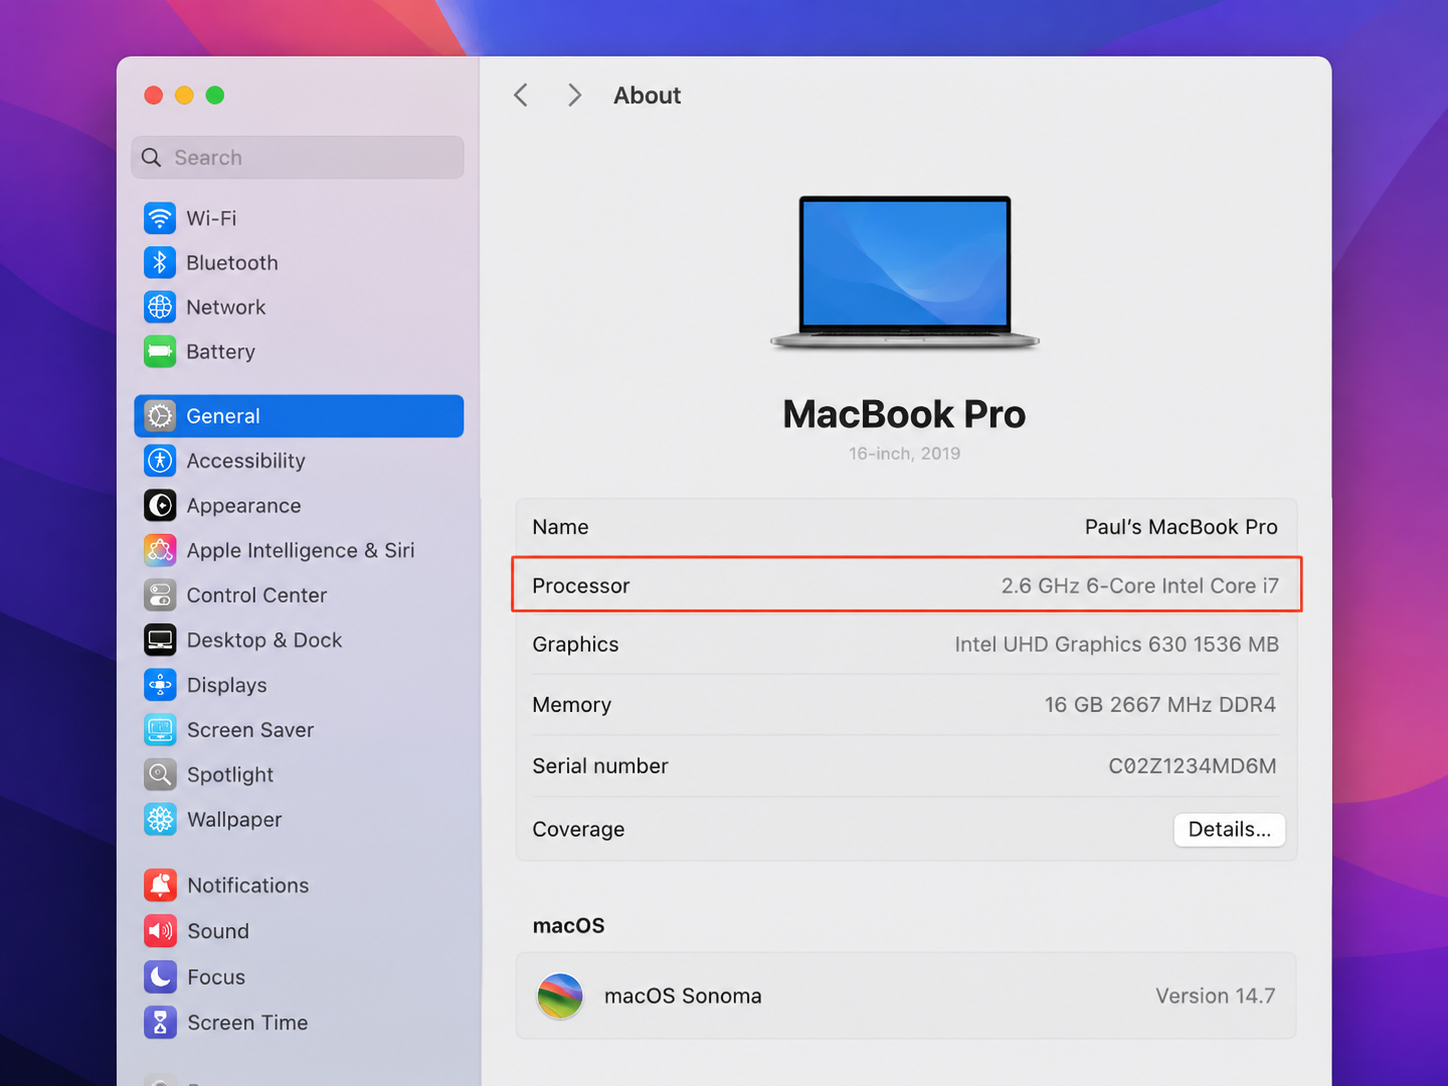Select the Network globe icon
The height and width of the screenshot is (1086, 1448).
click(x=160, y=307)
